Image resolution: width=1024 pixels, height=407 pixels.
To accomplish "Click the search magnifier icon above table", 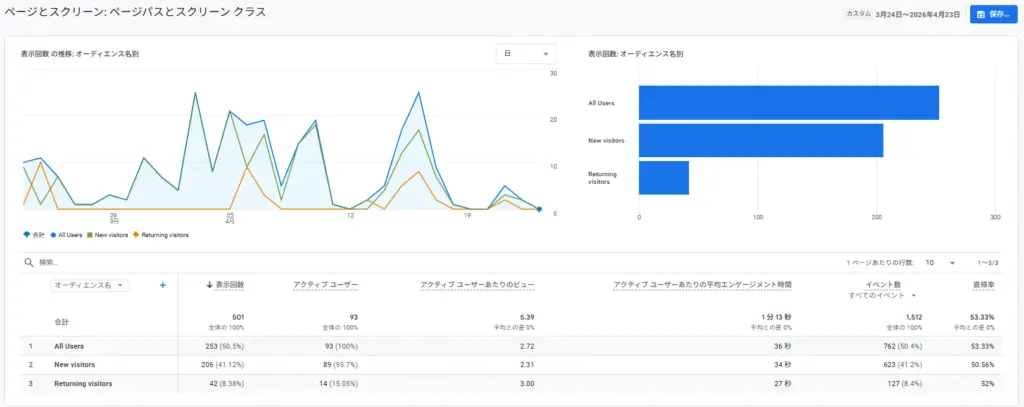I will point(29,262).
